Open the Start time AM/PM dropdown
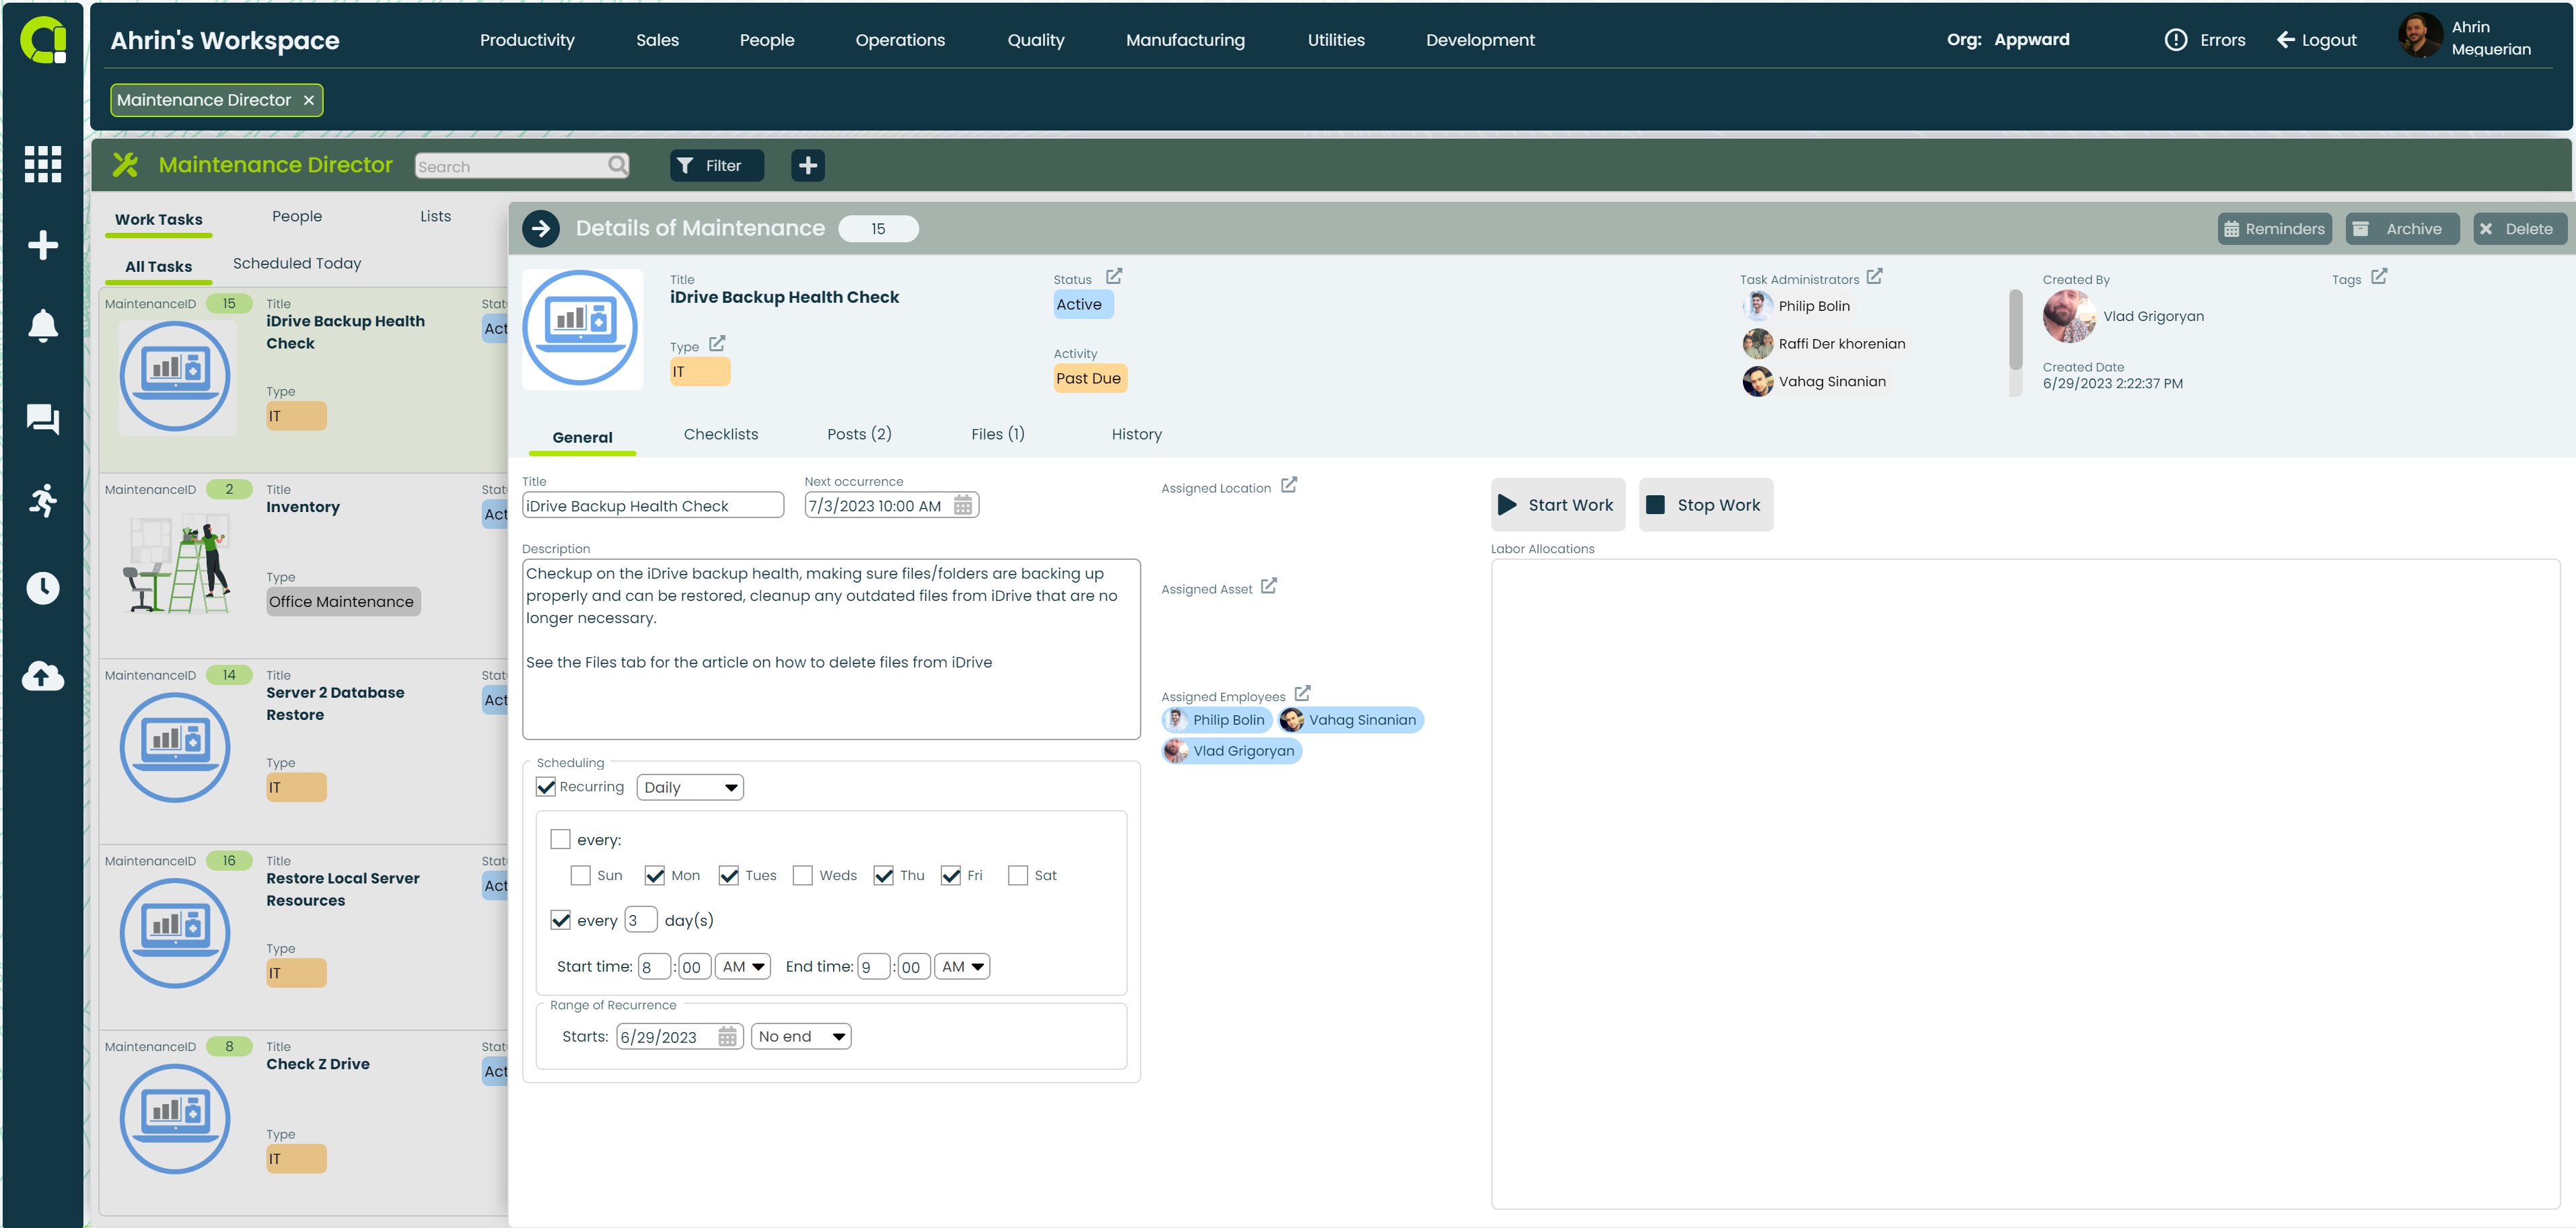 click(x=743, y=966)
